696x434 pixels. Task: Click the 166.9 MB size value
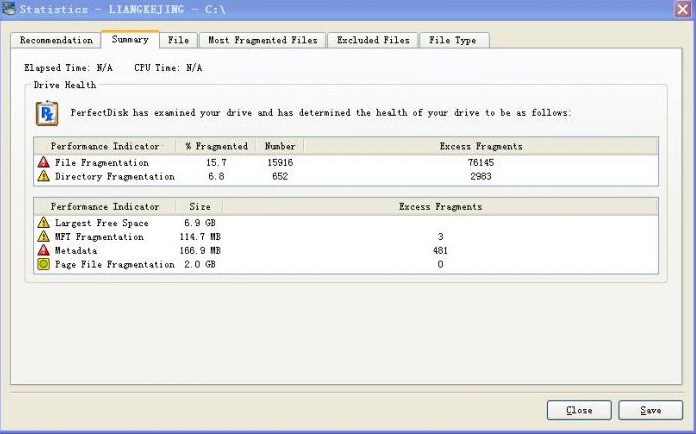[200, 250]
